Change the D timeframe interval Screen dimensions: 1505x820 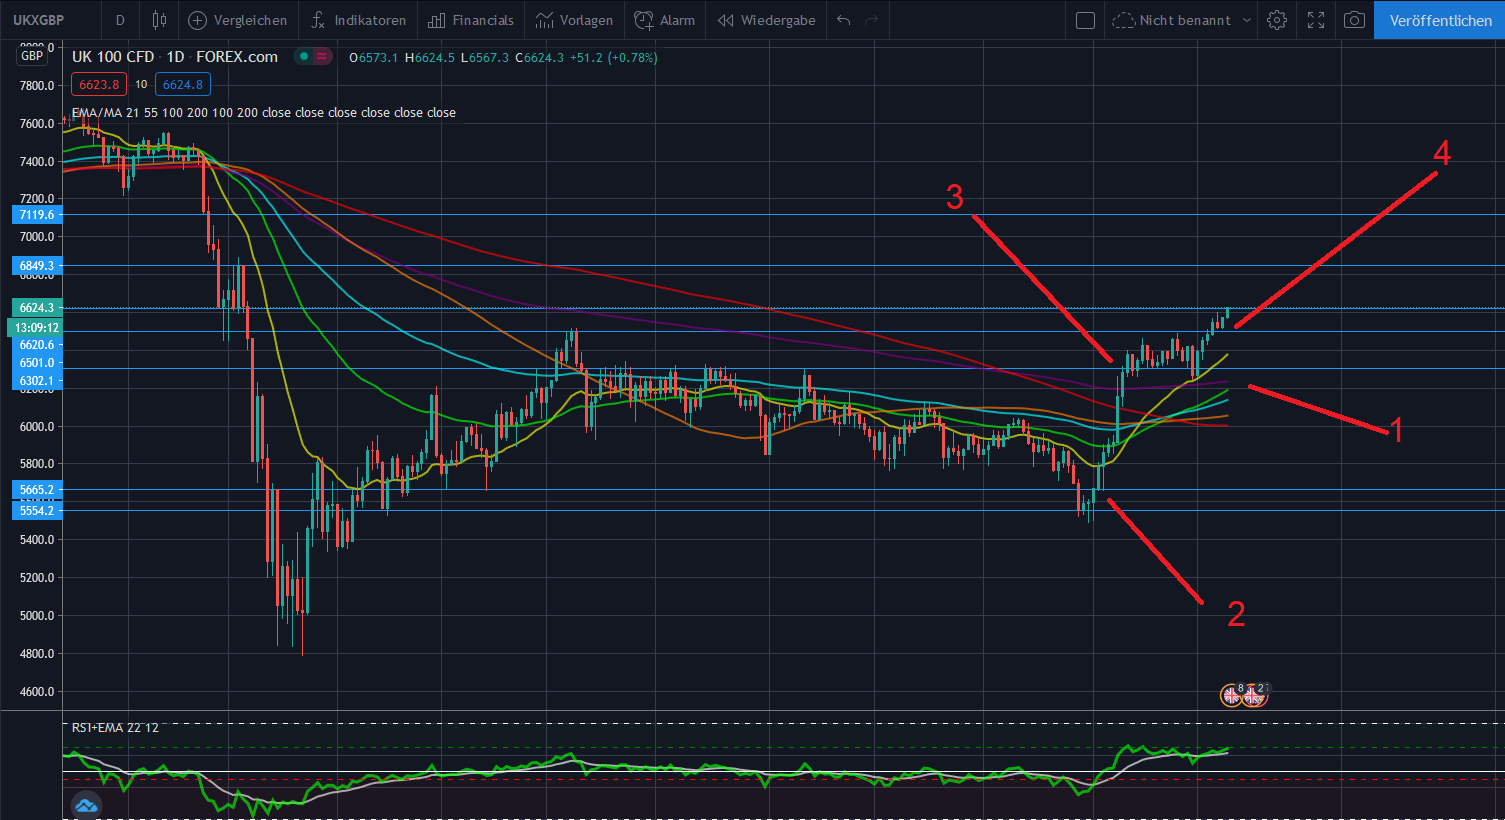click(120, 20)
